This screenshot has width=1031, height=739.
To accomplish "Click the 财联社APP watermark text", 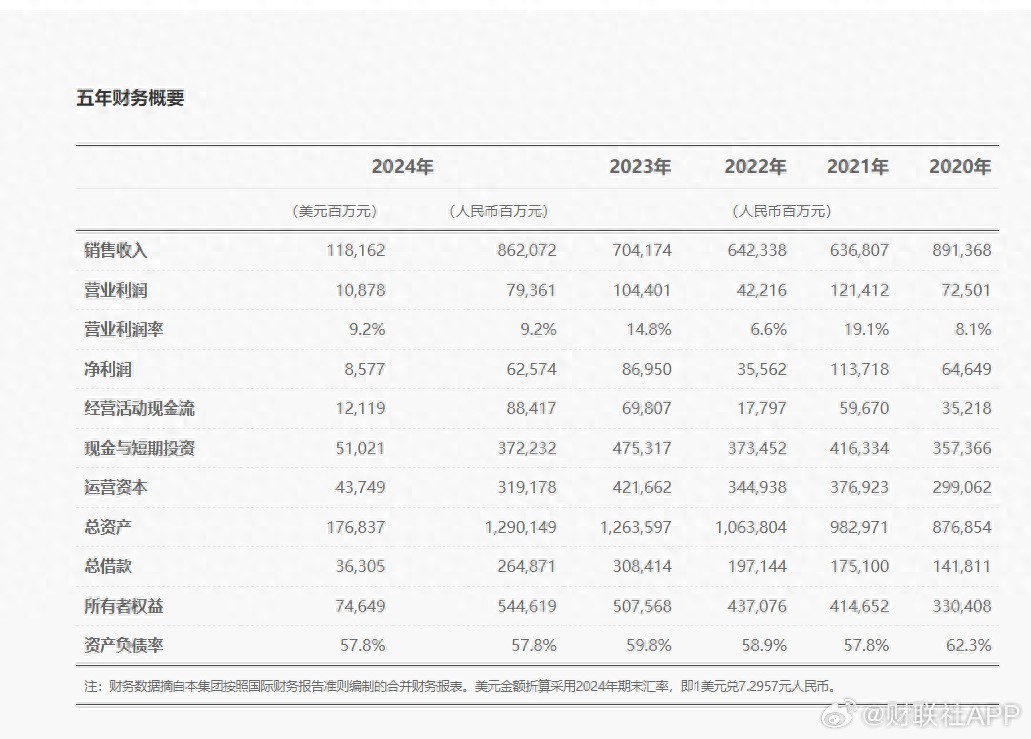I will (940, 715).
